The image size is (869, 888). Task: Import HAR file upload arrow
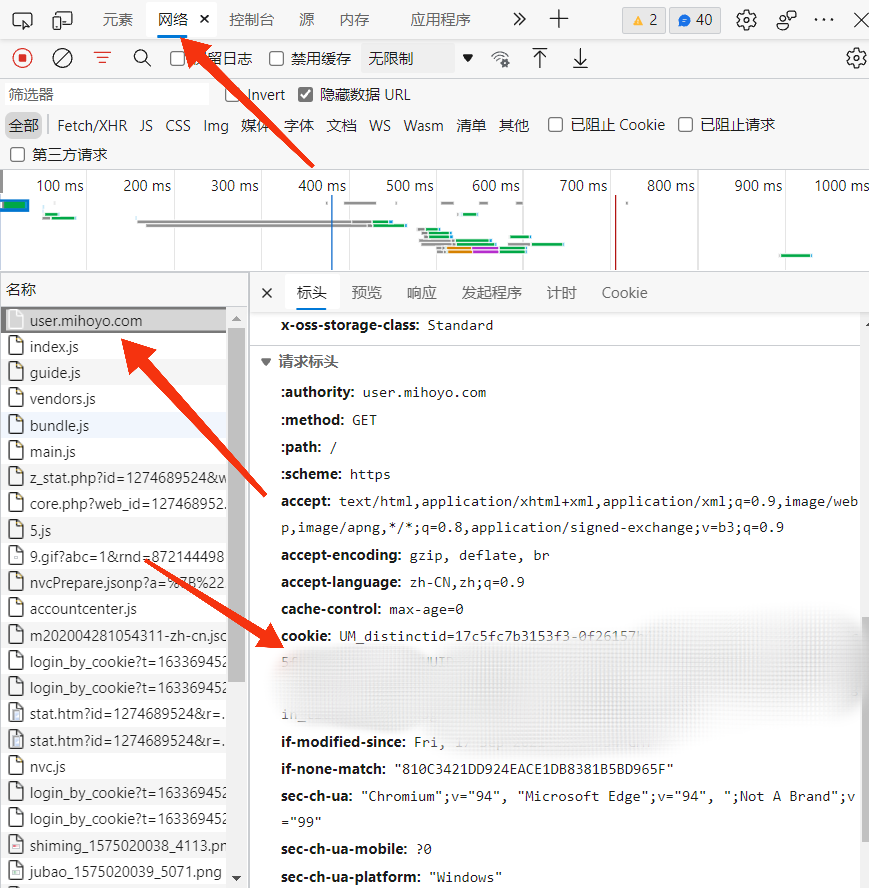click(540, 58)
